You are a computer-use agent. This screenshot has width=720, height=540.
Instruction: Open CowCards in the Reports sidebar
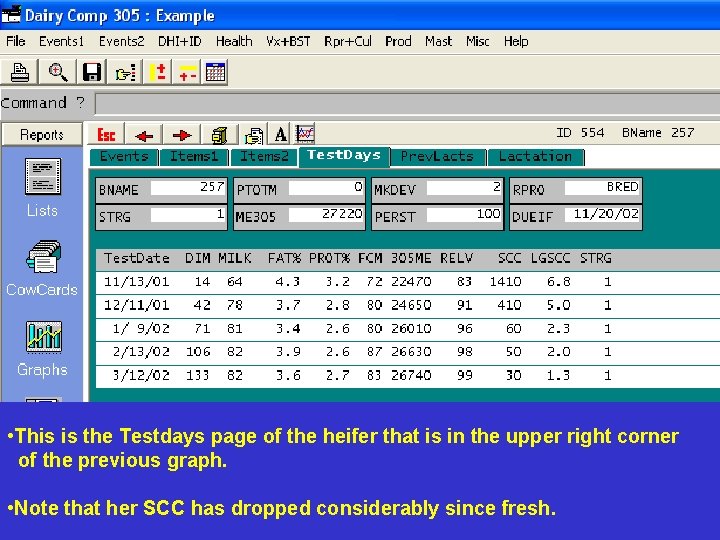[x=42, y=268]
